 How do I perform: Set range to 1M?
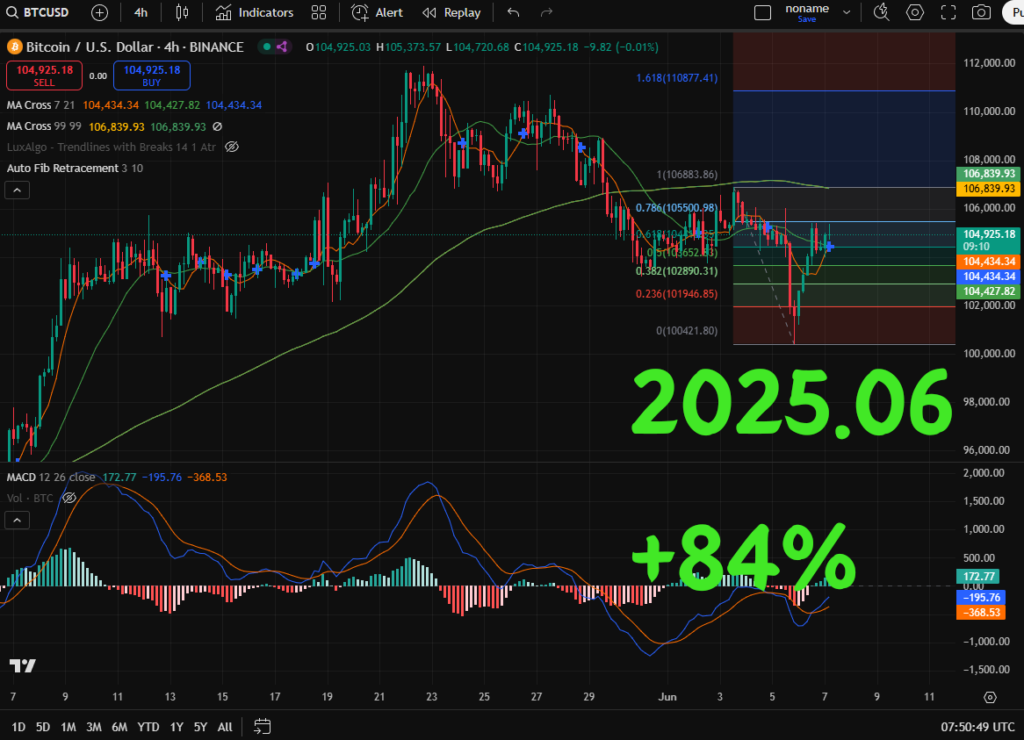[69, 727]
